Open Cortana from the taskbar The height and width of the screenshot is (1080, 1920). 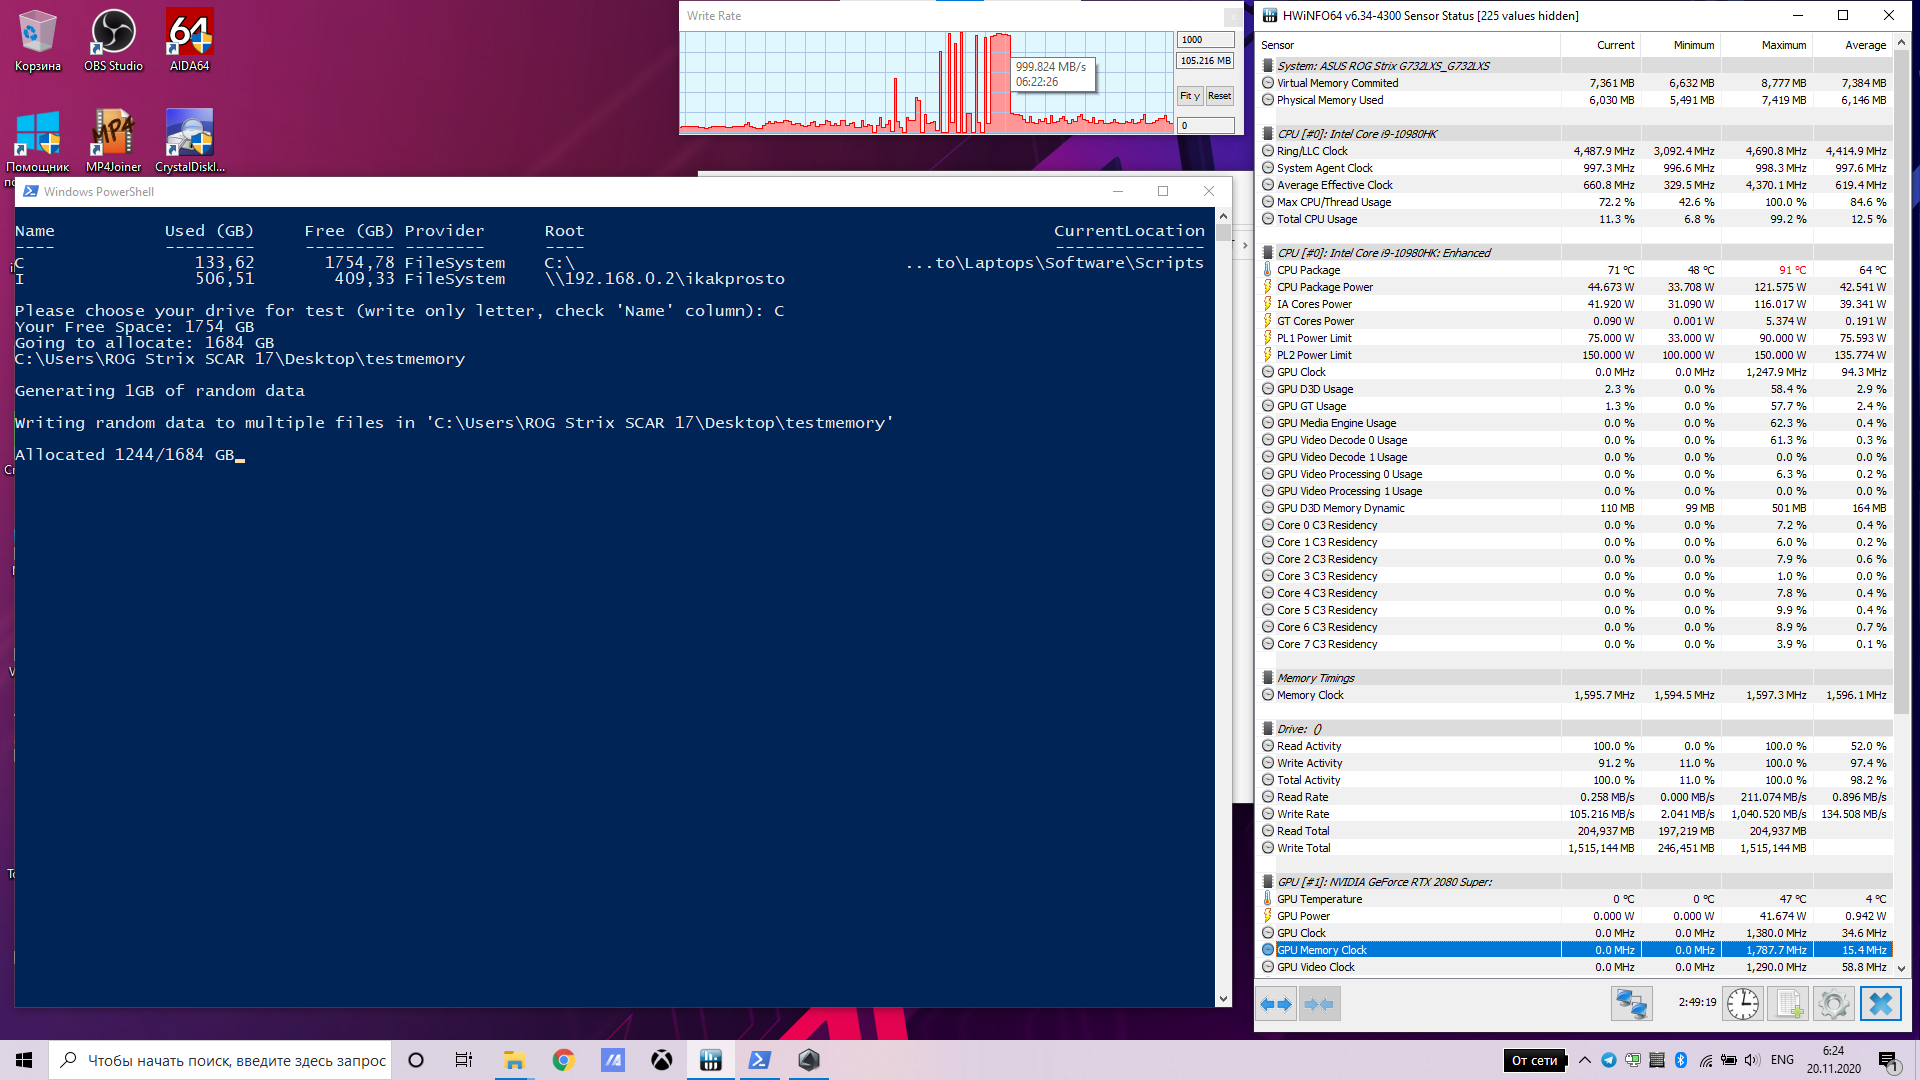[x=416, y=1060]
